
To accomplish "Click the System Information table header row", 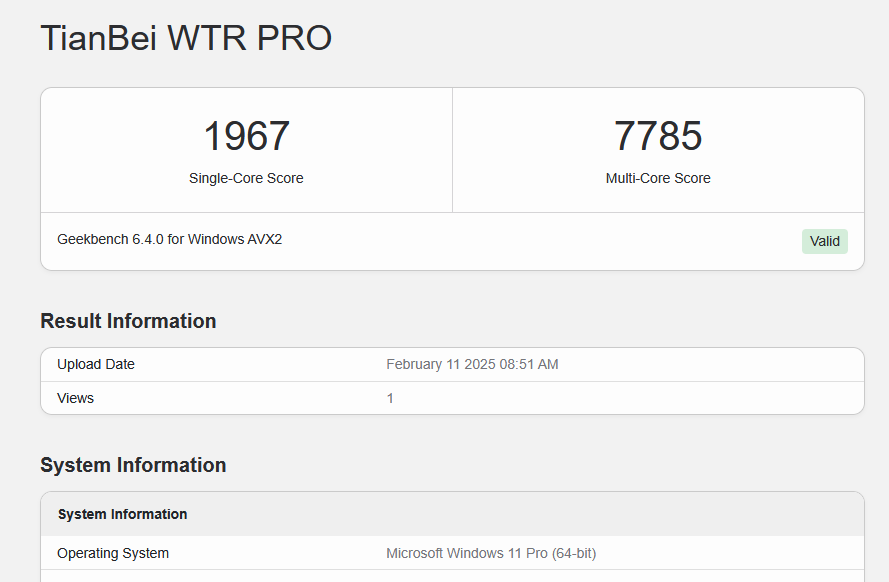I will click(x=452, y=514).
